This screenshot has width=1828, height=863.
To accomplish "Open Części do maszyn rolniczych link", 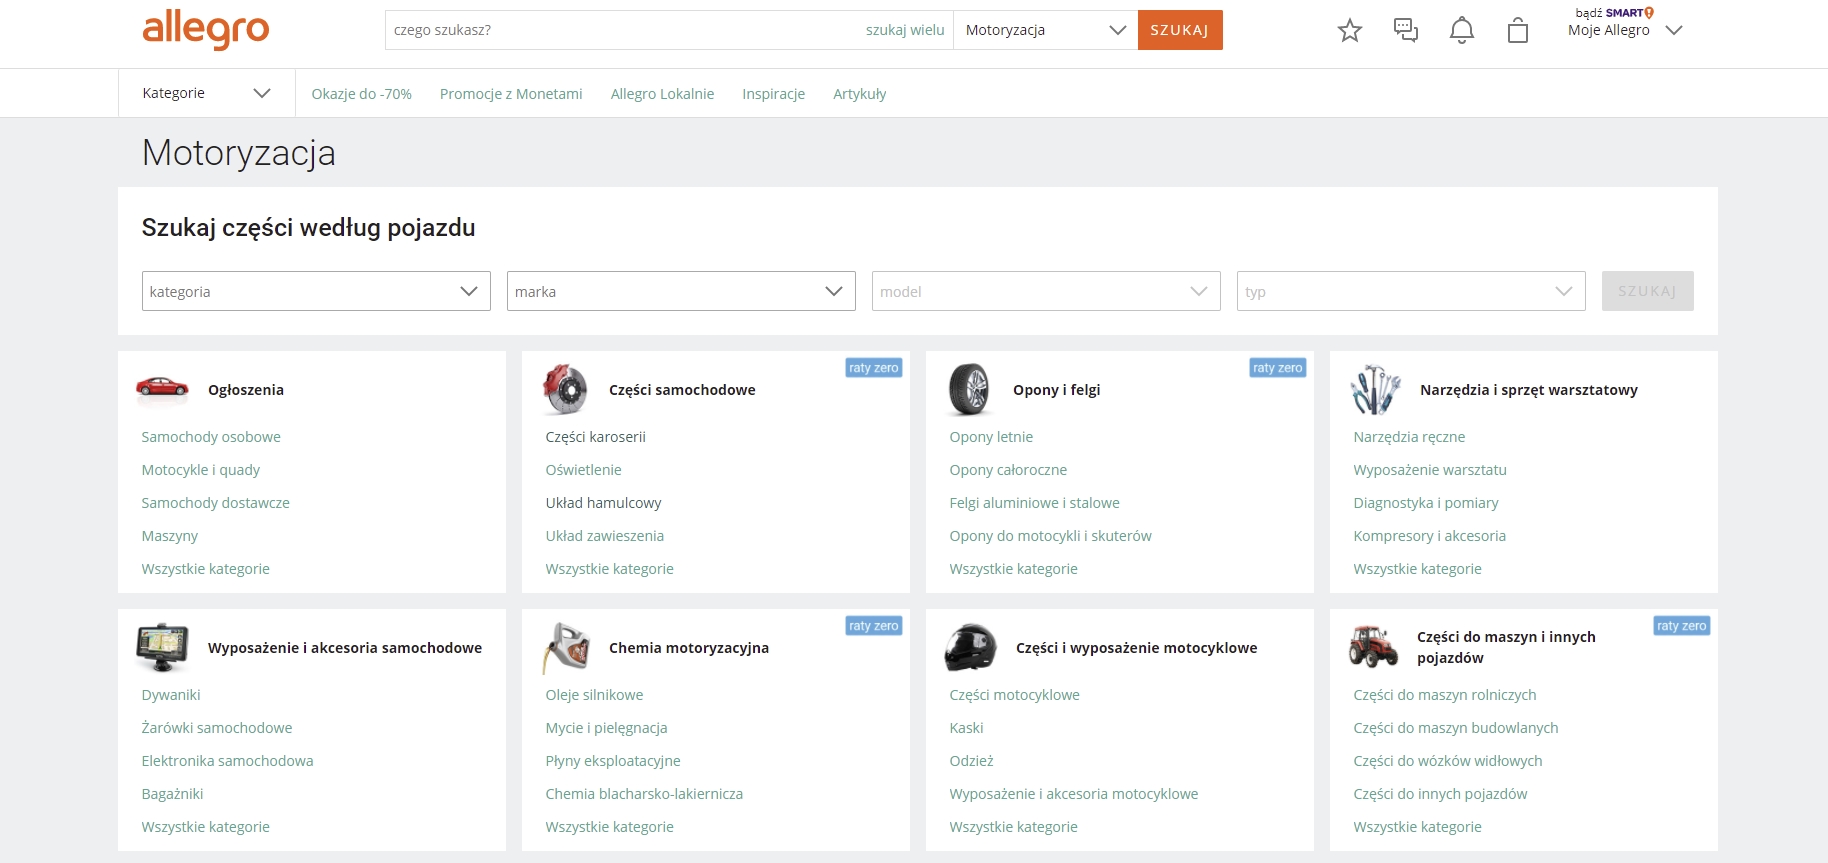I will tap(1445, 695).
